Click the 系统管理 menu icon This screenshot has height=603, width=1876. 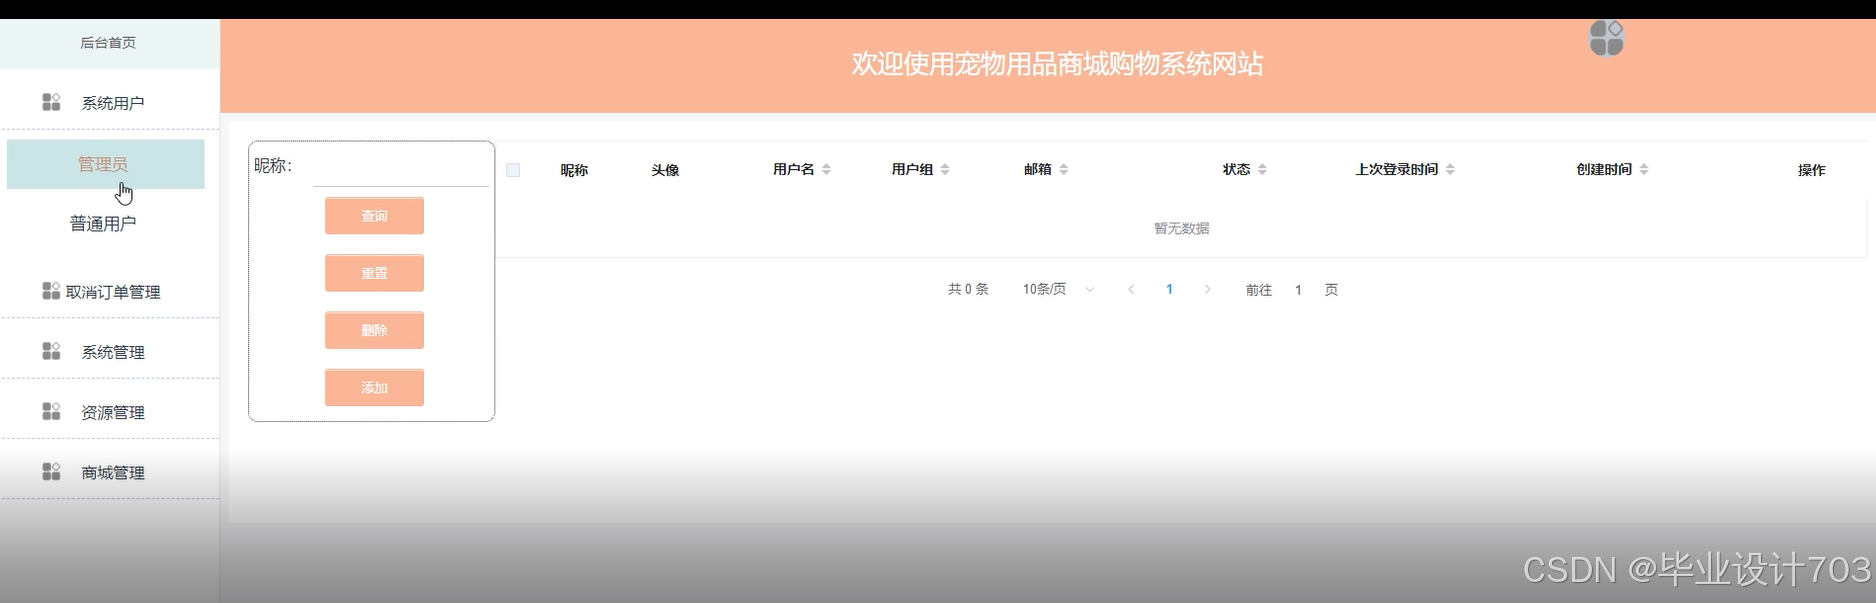click(51, 351)
